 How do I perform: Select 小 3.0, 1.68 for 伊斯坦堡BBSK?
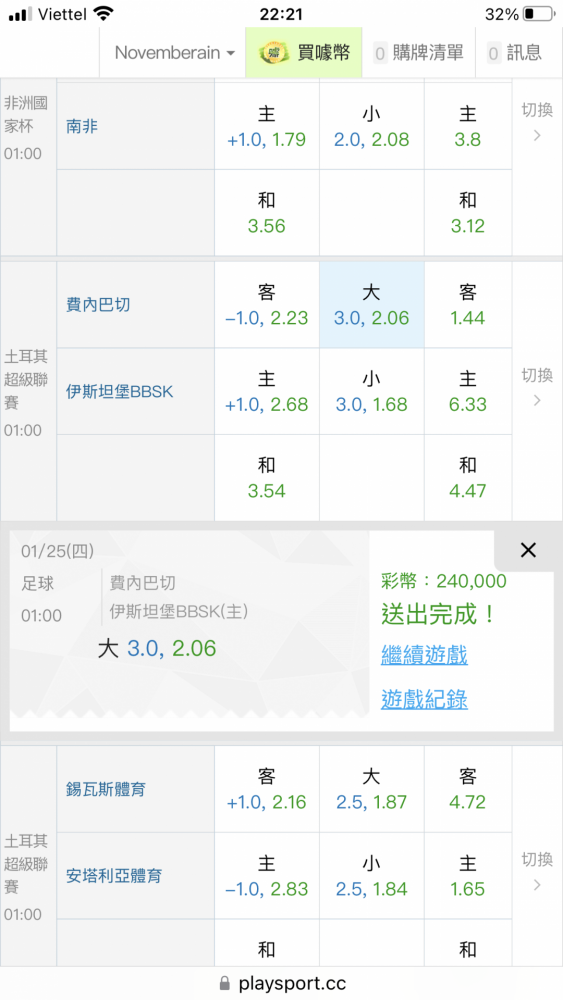coord(372,392)
